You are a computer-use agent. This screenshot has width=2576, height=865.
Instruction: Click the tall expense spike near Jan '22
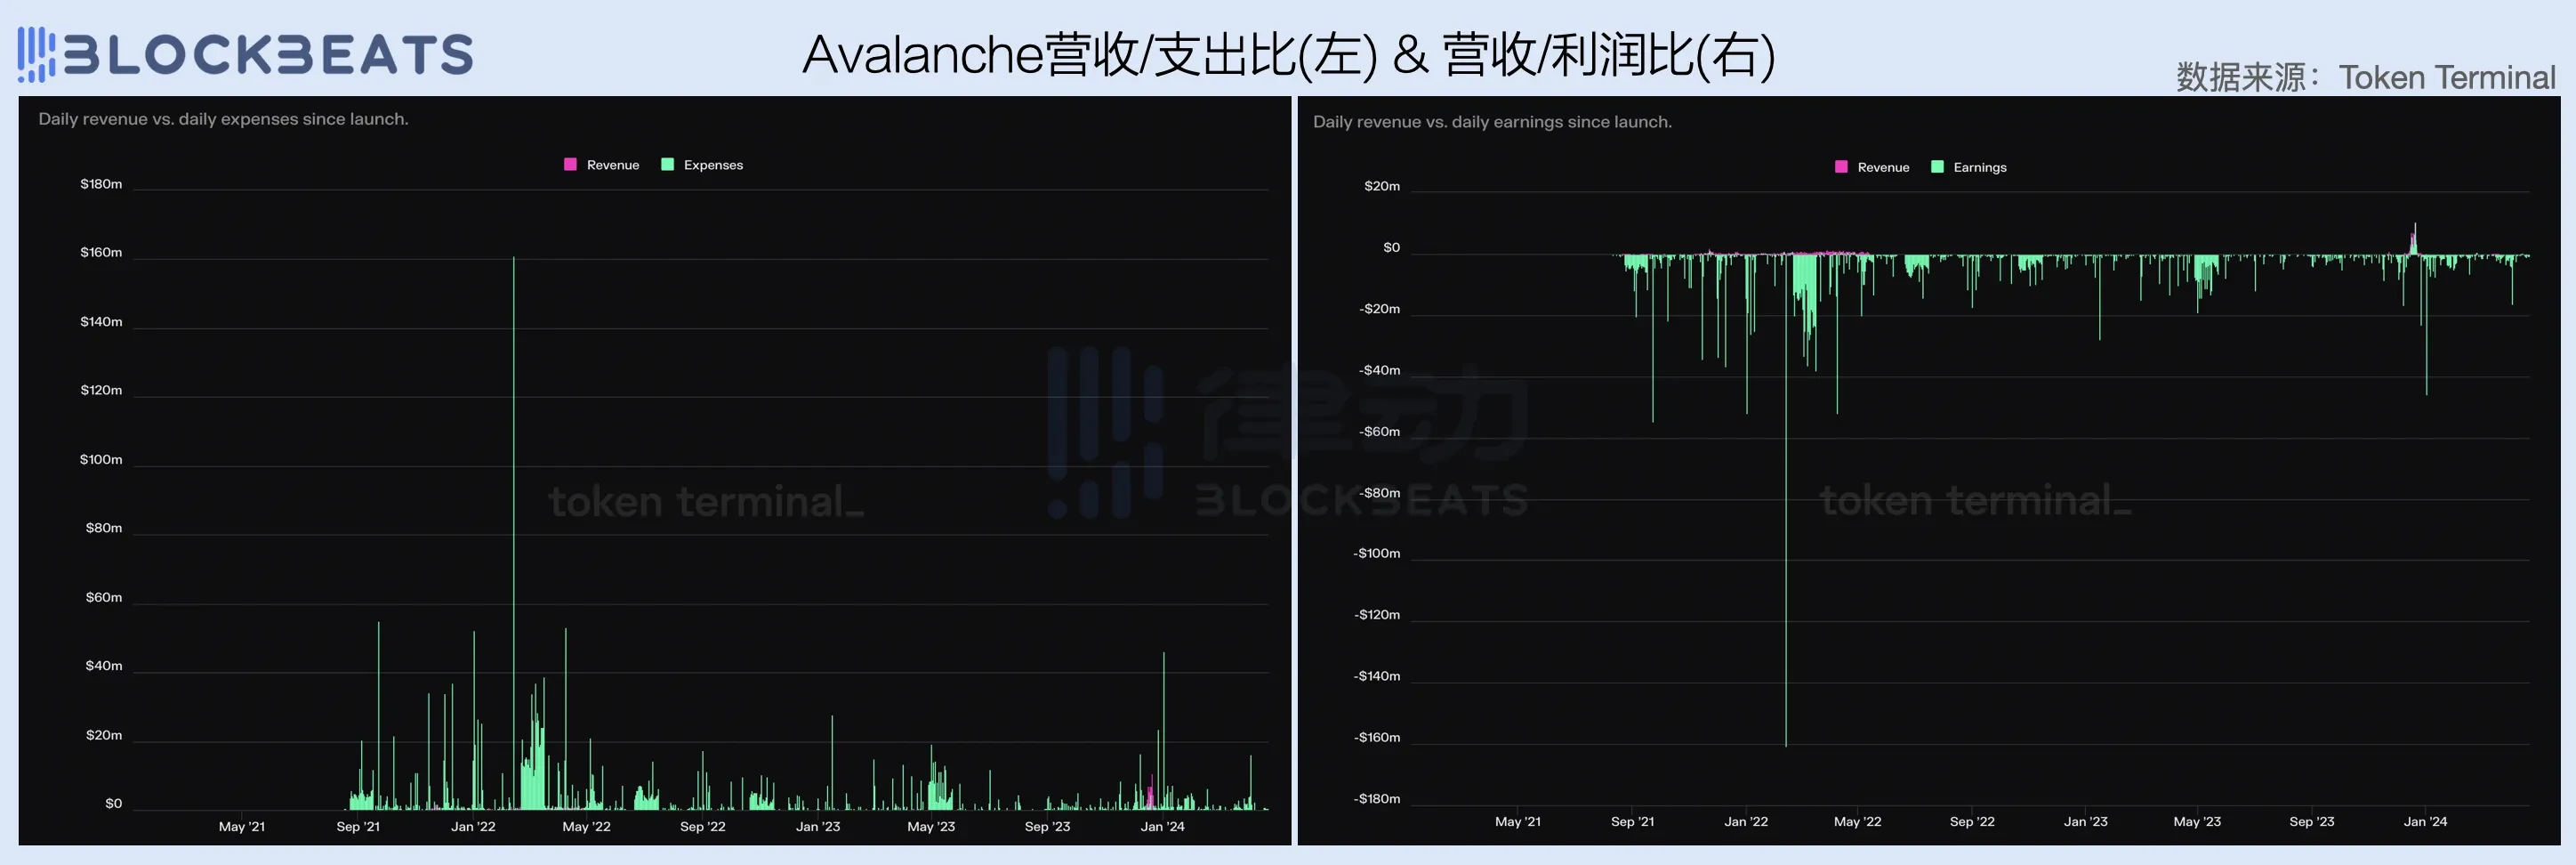click(x=515, y=500)
